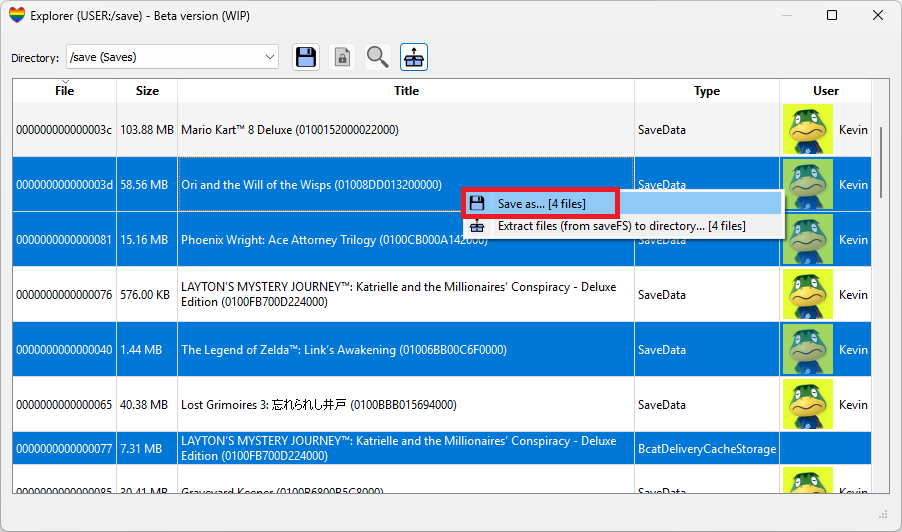Click file name 0000000000000040
The image size is (902, 532).
(64, 350)
